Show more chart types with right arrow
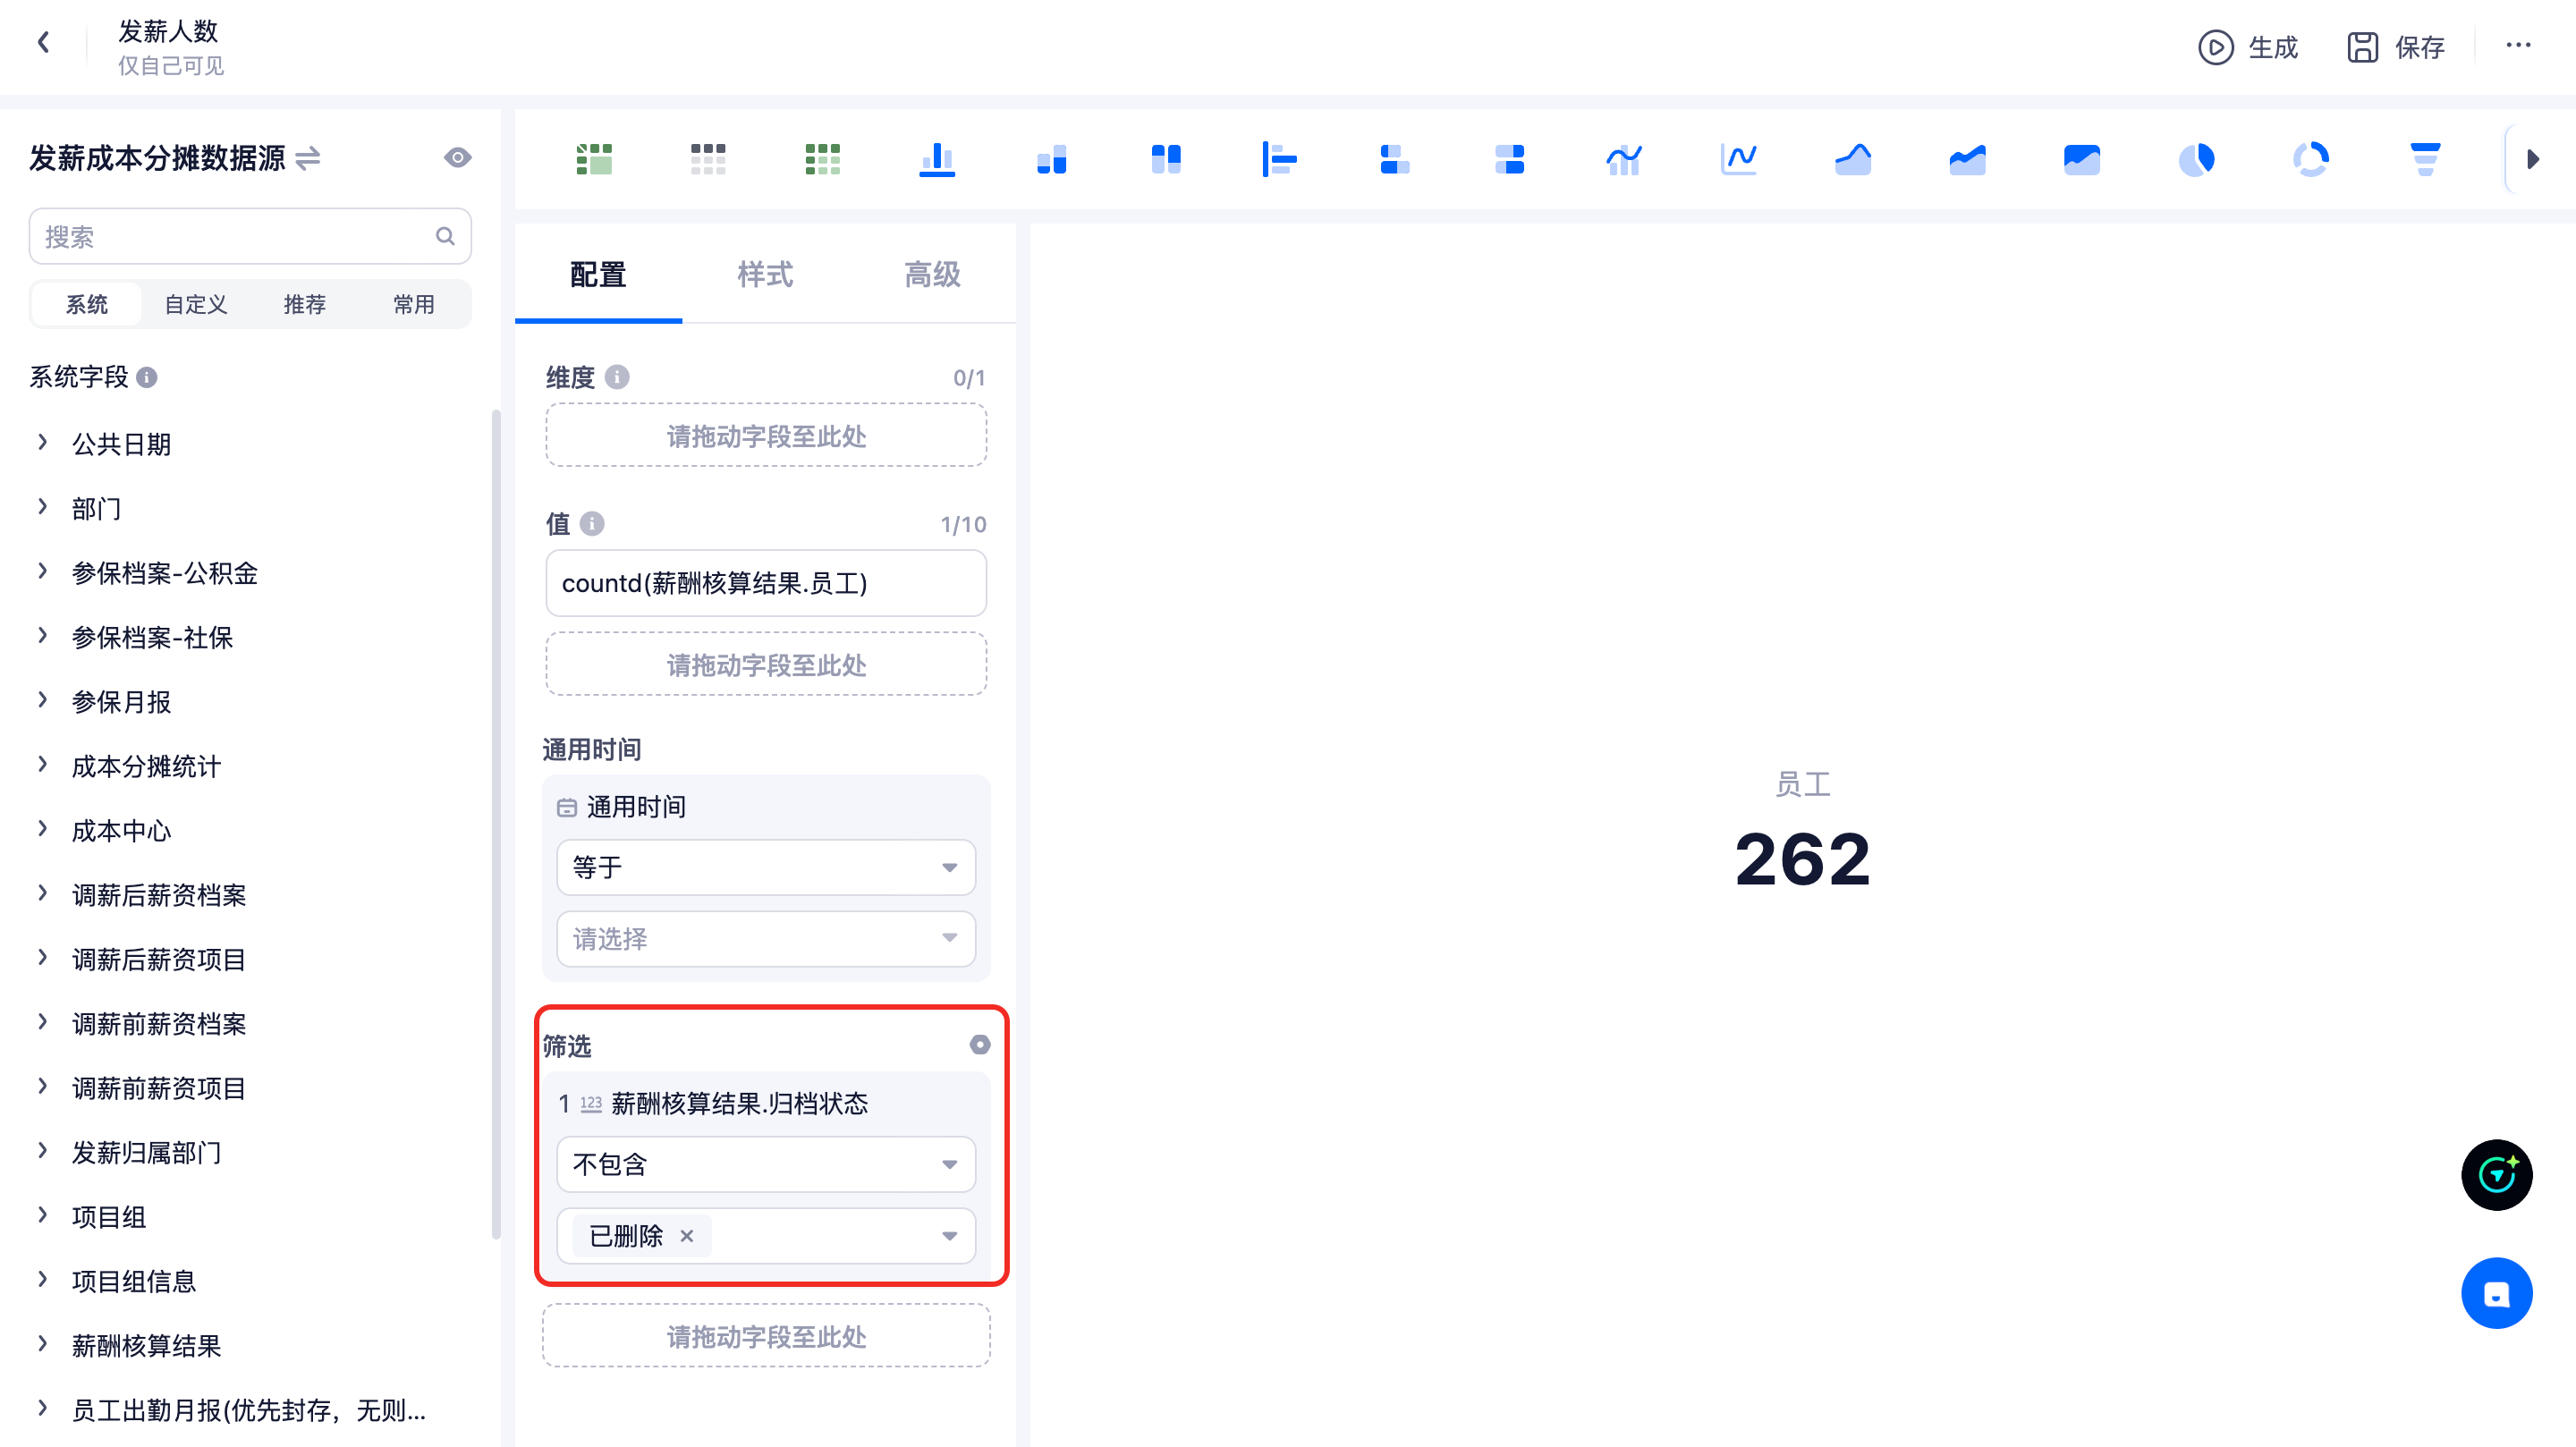The height and width of the screenshot is (1447, 2576). click(2533, 159)
